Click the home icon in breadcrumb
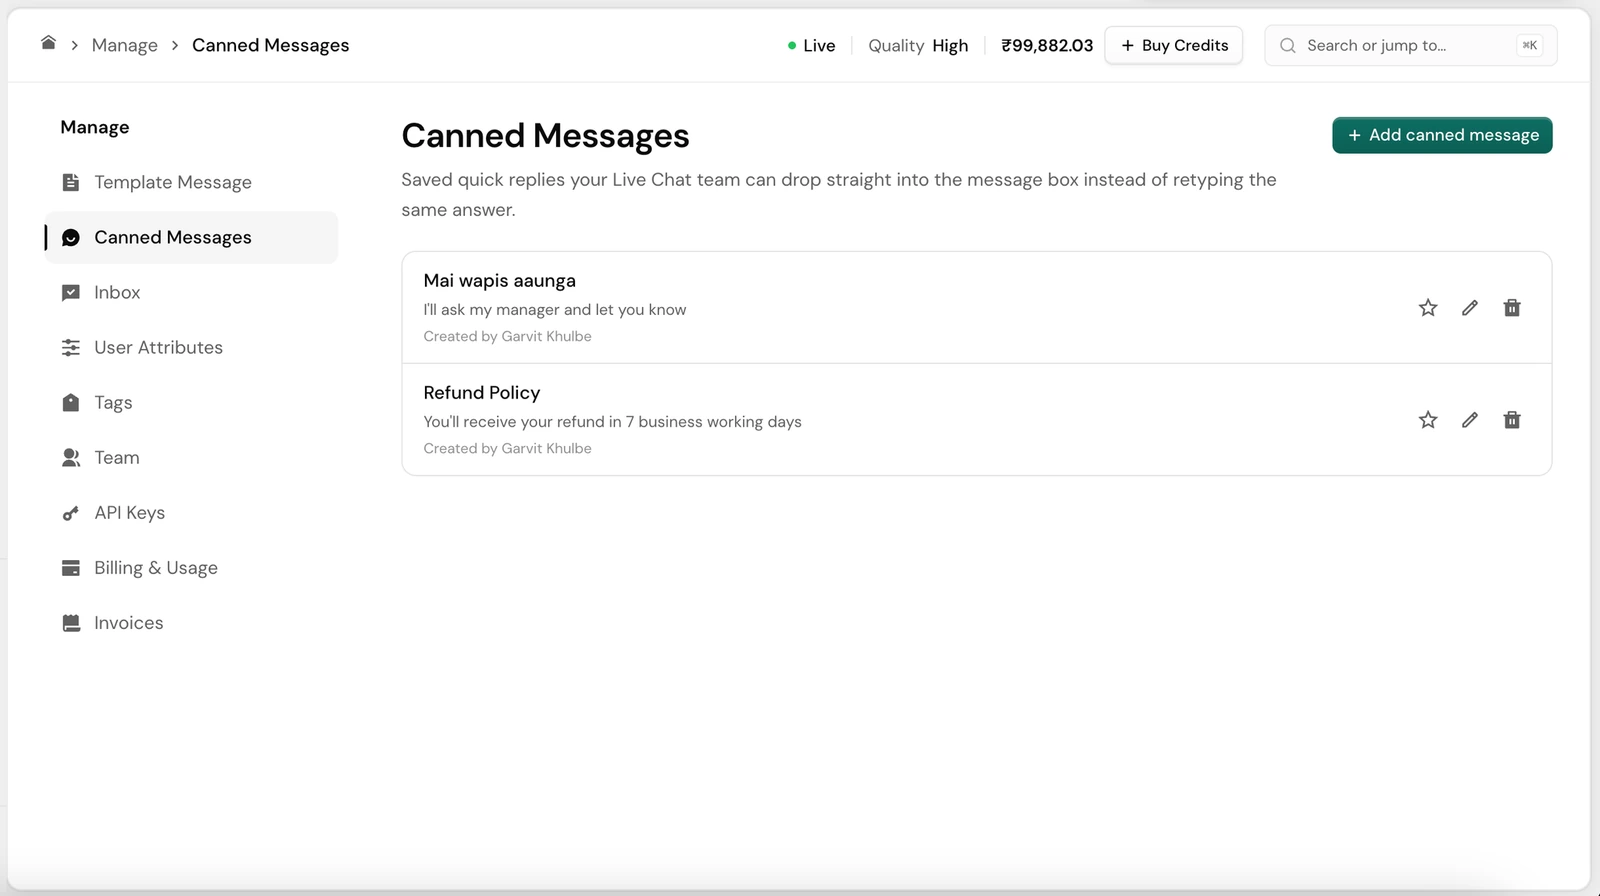The image size is (1600, 896). 48,42
